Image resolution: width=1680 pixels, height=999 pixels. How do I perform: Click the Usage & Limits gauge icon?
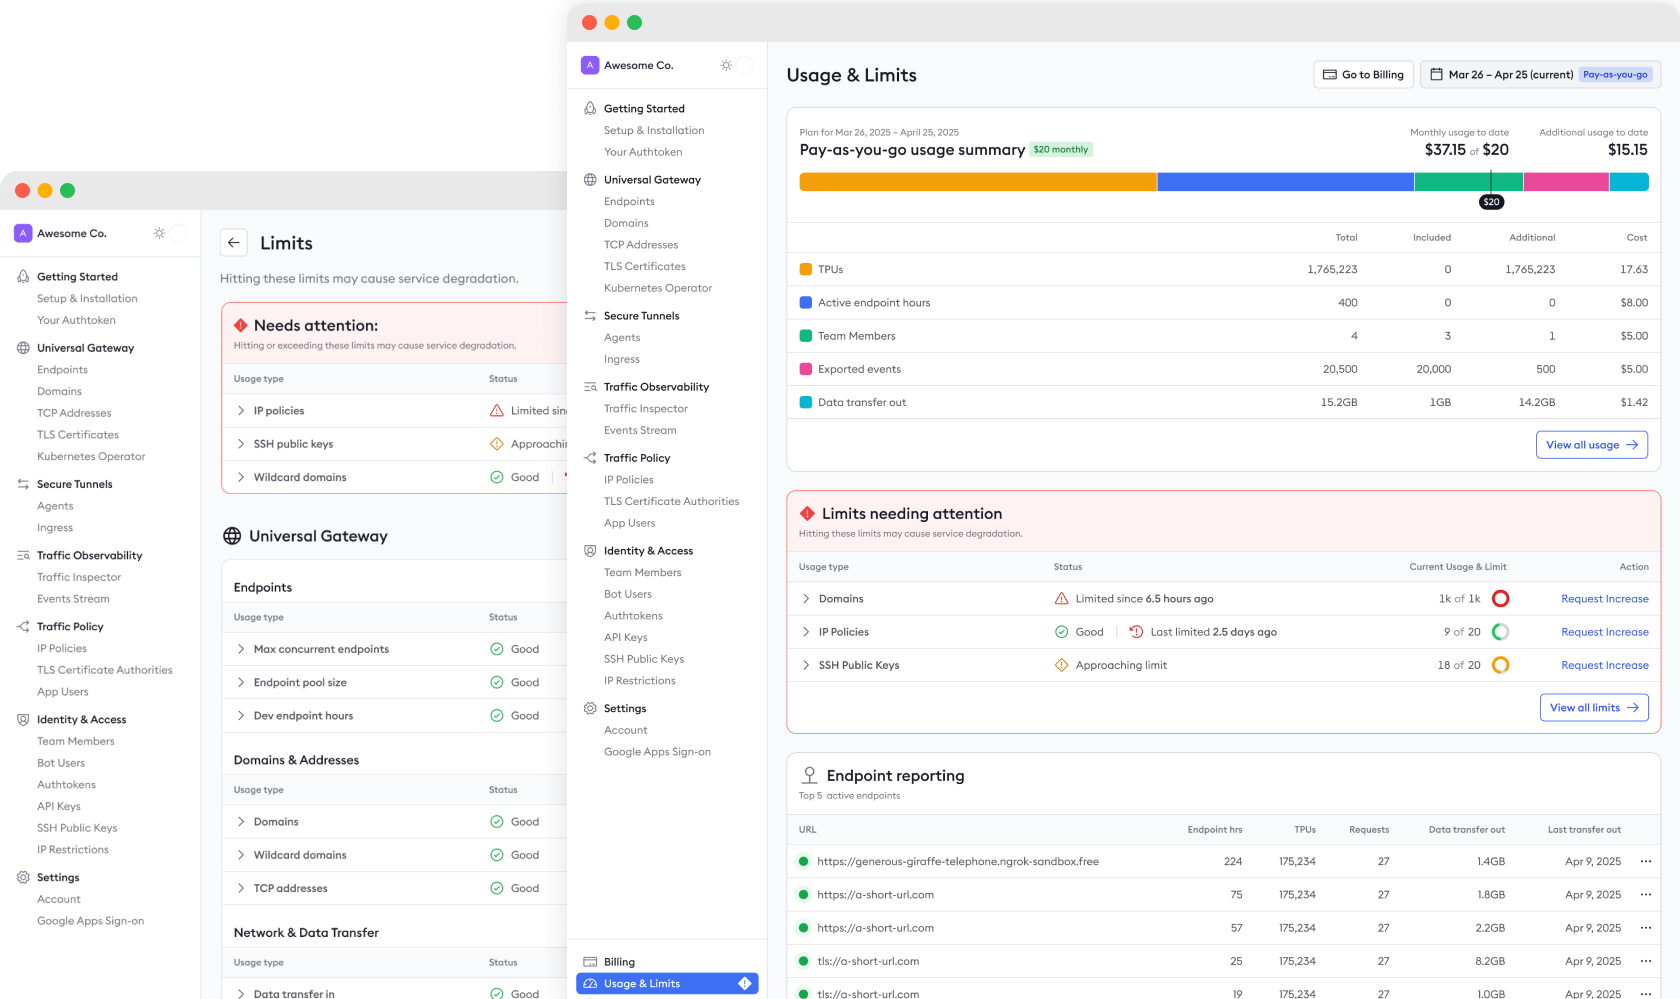(x=590, y=984)
